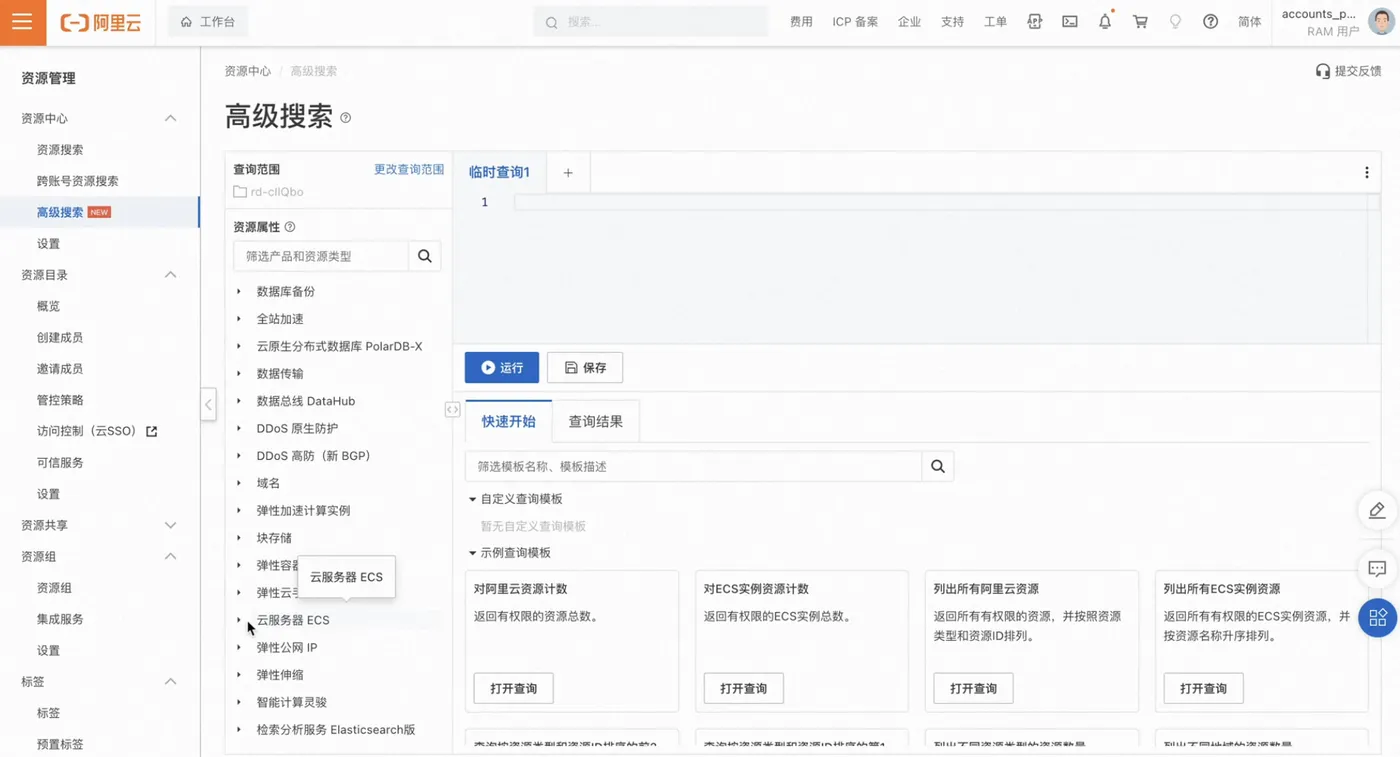This screenshot has height=757, width=1400.
Task: Open 资源搜索 in the sidebar
Action: pos(60,149)
